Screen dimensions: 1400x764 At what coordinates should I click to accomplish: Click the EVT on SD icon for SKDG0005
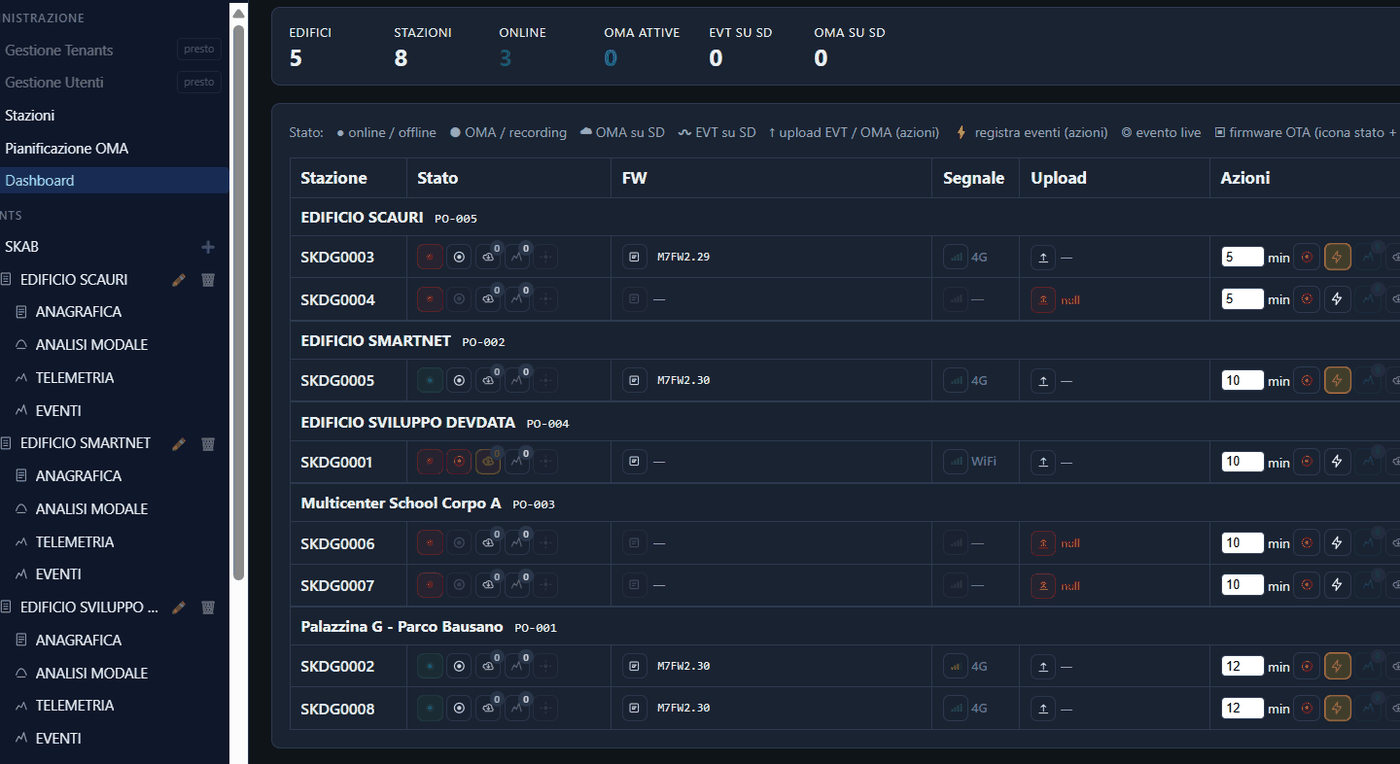pos(517,380)
